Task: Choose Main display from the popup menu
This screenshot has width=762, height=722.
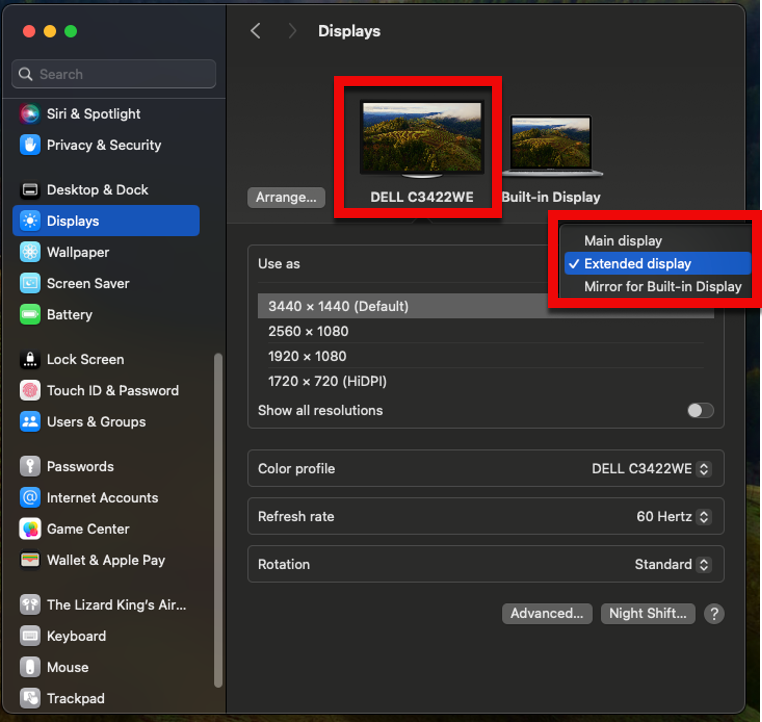Action: click(623, 240)
